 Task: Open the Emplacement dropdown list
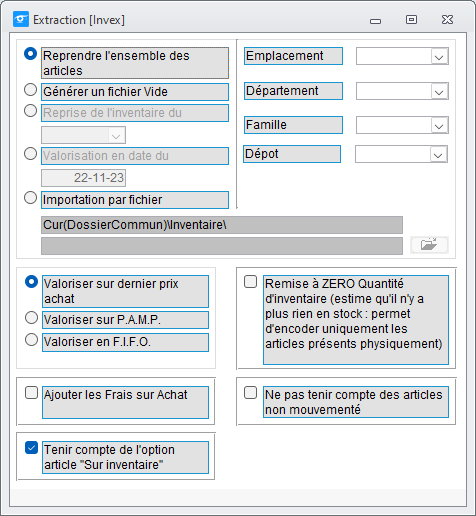point(439,56)
